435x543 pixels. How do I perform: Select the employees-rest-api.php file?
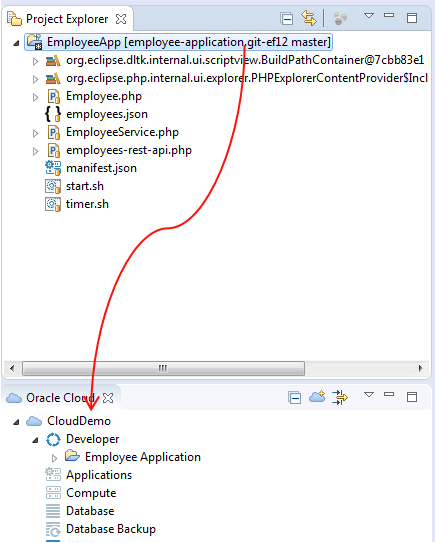pos(129,150)
